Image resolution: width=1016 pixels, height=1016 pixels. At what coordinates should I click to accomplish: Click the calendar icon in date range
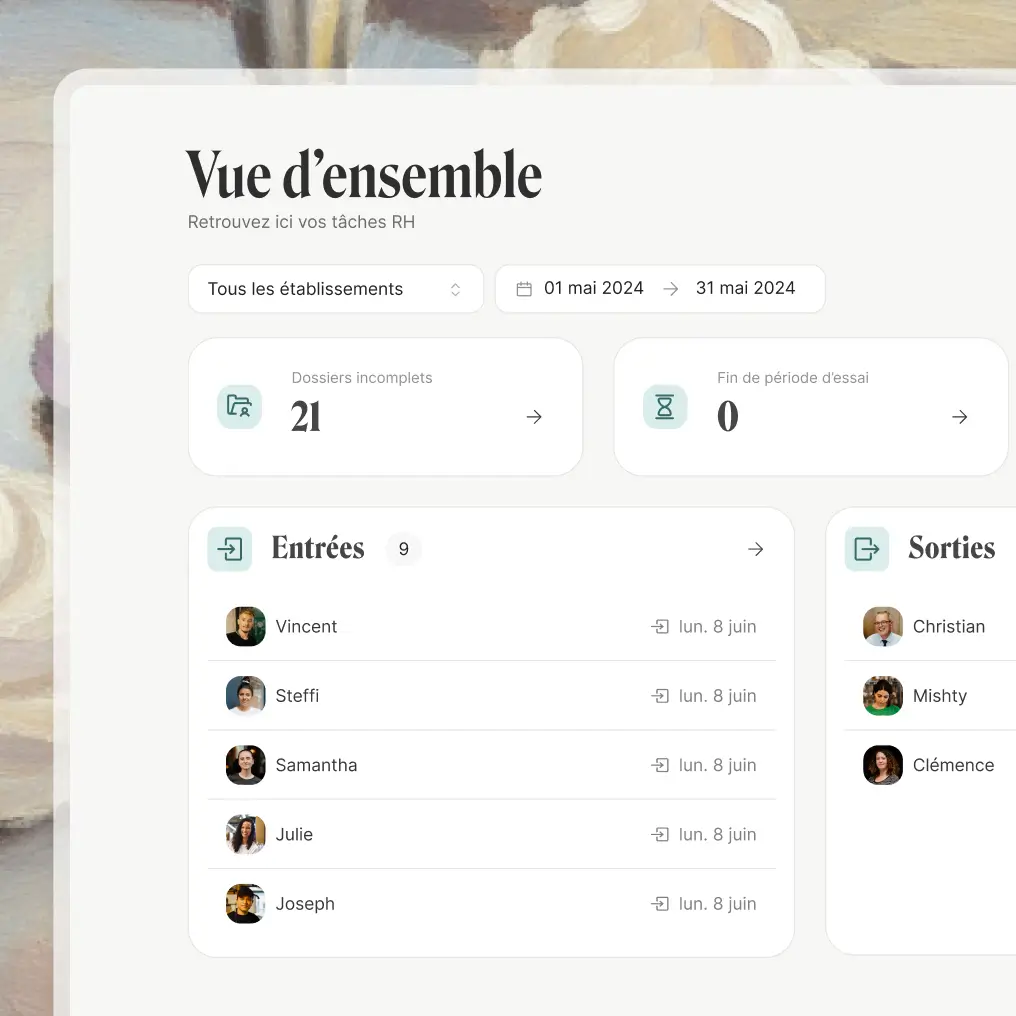pos(524,289)
